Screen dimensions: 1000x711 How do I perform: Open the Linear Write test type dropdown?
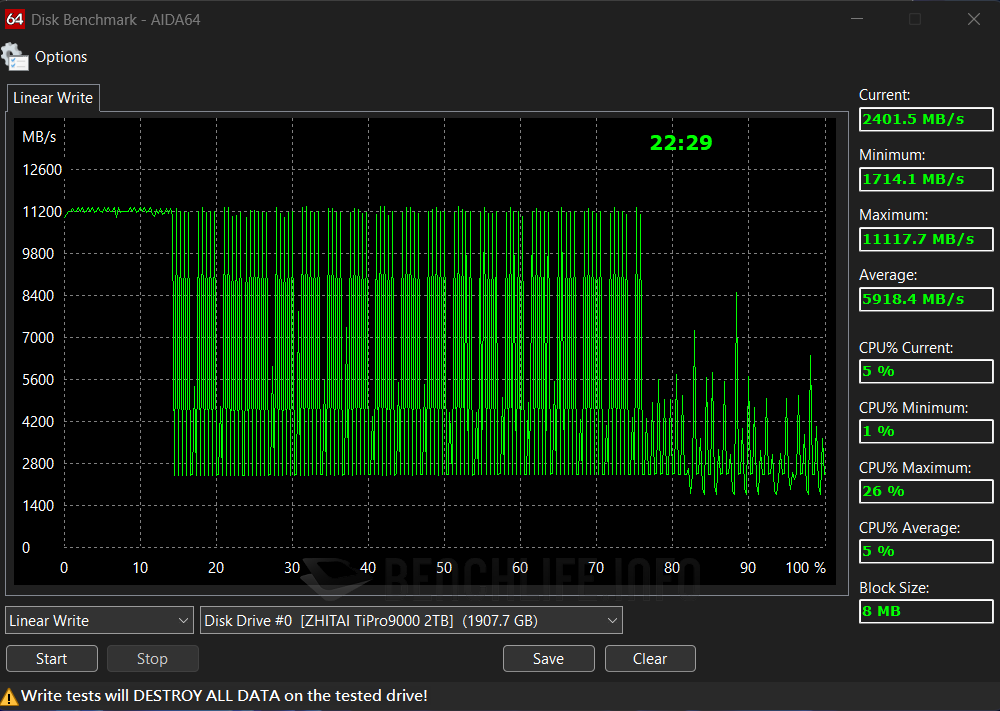click(99, 620)
